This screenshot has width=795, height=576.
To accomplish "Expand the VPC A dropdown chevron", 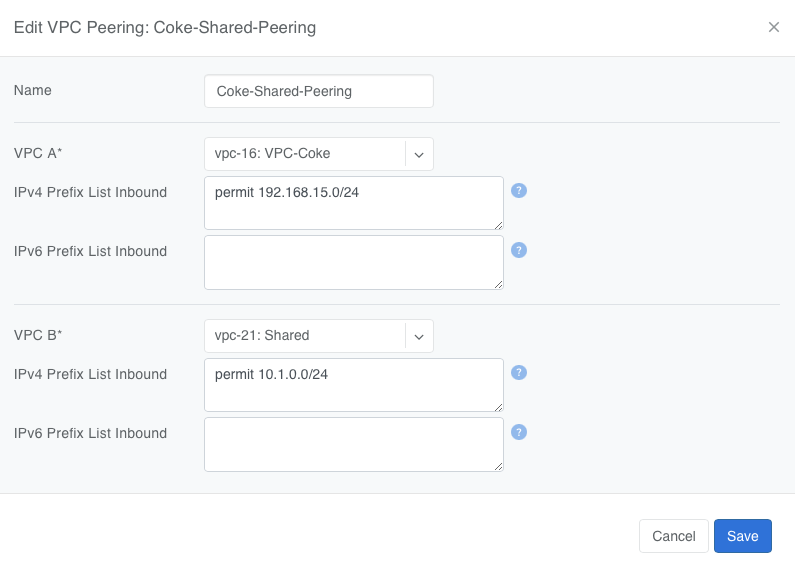I will 419,154.
